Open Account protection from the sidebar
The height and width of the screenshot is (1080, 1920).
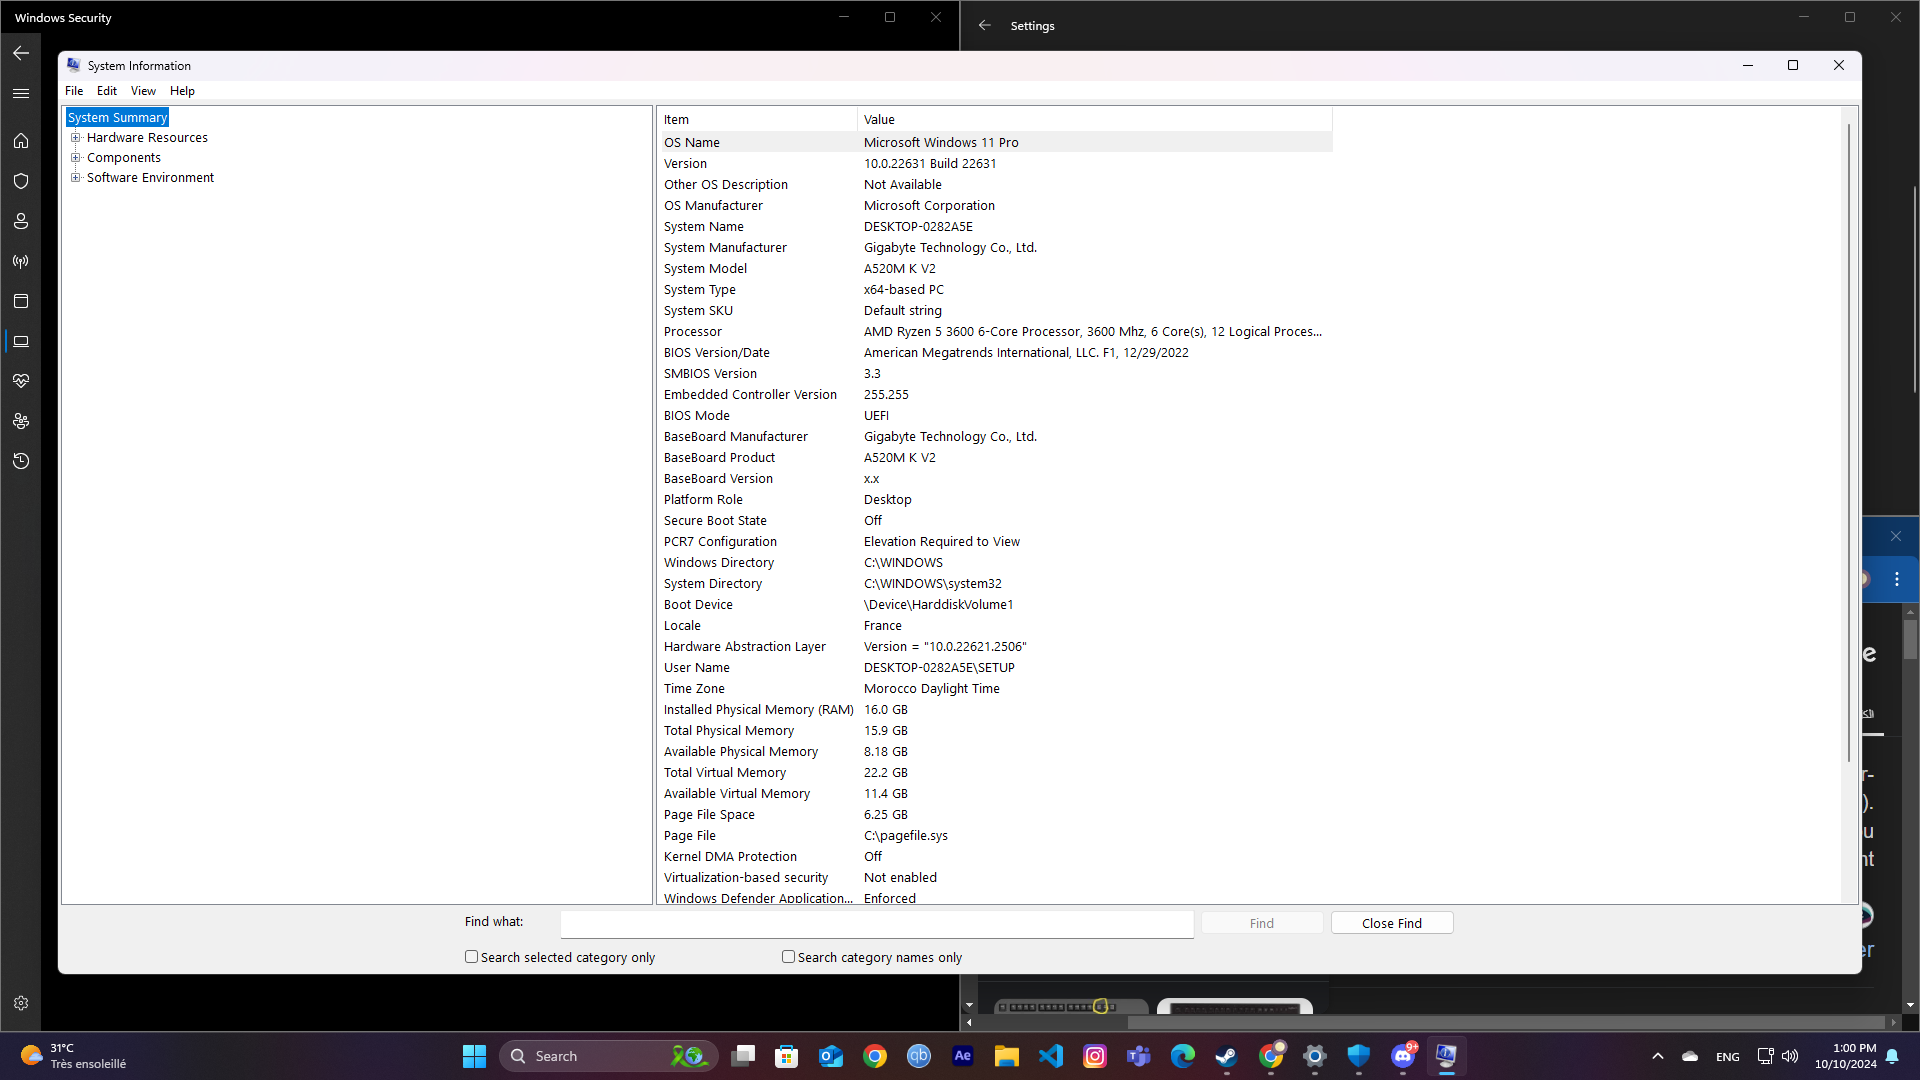point(21,221)
